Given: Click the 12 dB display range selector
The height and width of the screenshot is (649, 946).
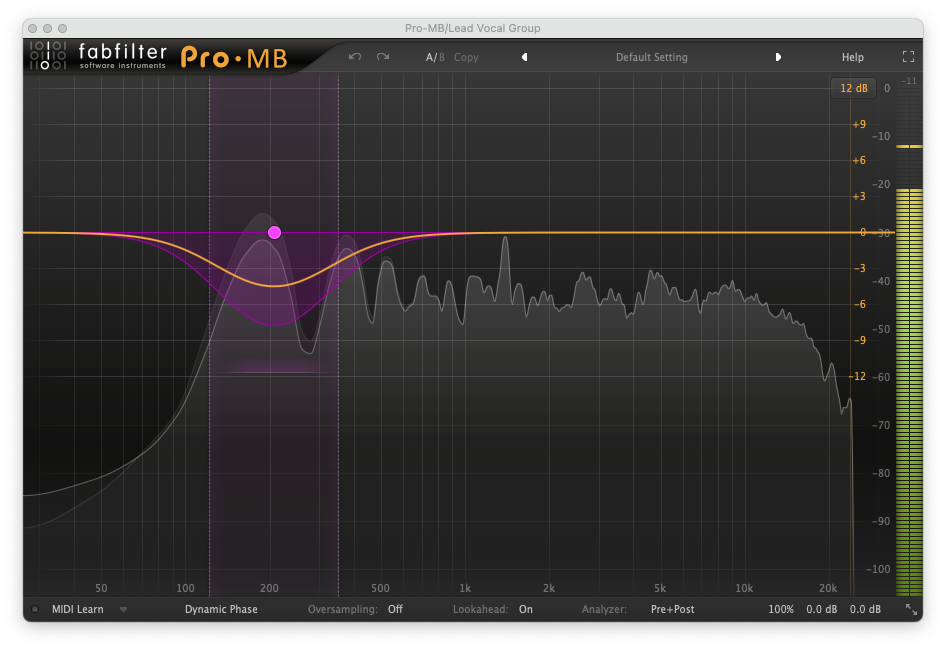Looking at the screenshot, I should 853,88.
